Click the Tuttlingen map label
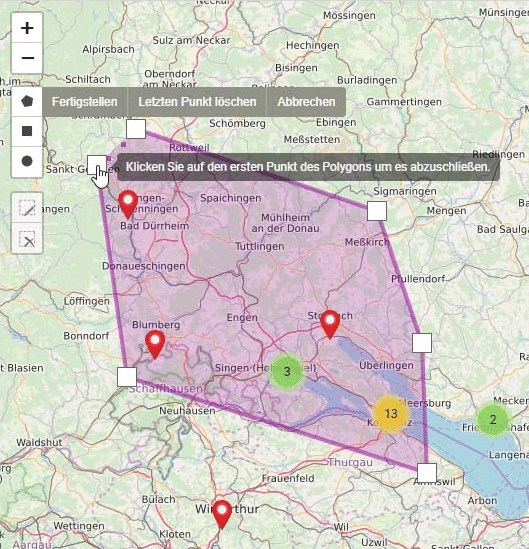529x549 pixels. (259, 246)
